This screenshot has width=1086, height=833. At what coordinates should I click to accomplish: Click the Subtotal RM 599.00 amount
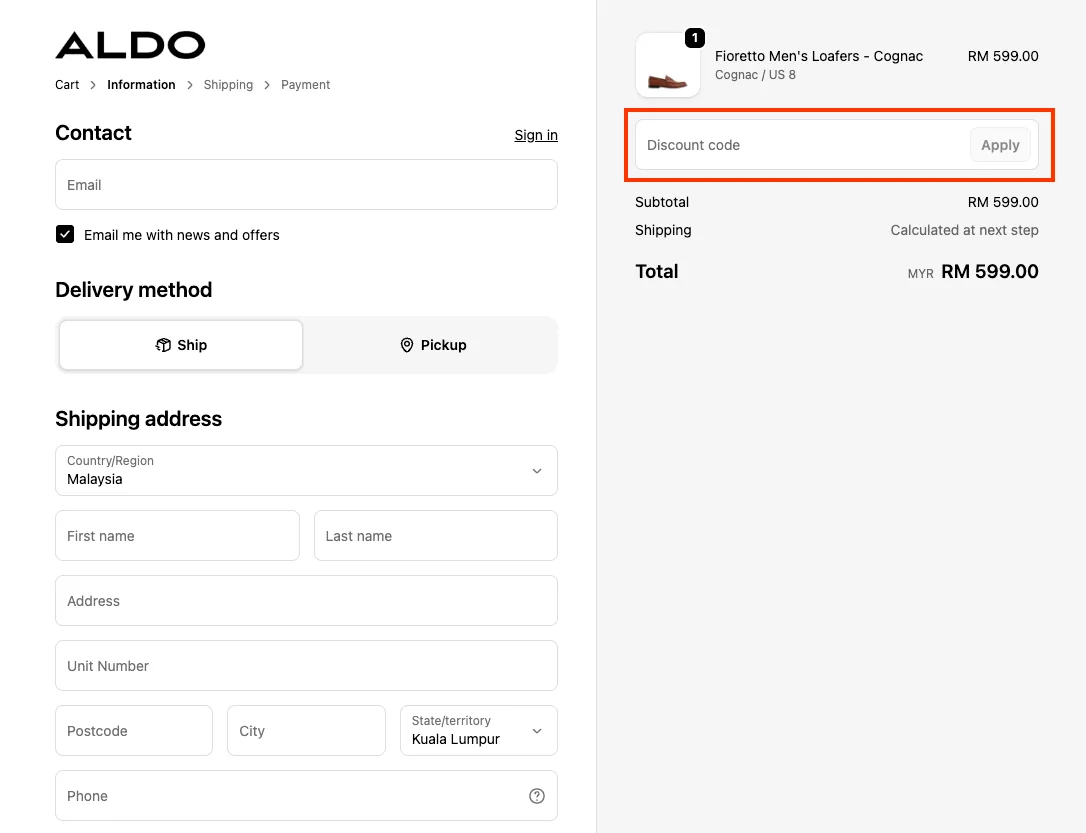(1003, 202)
